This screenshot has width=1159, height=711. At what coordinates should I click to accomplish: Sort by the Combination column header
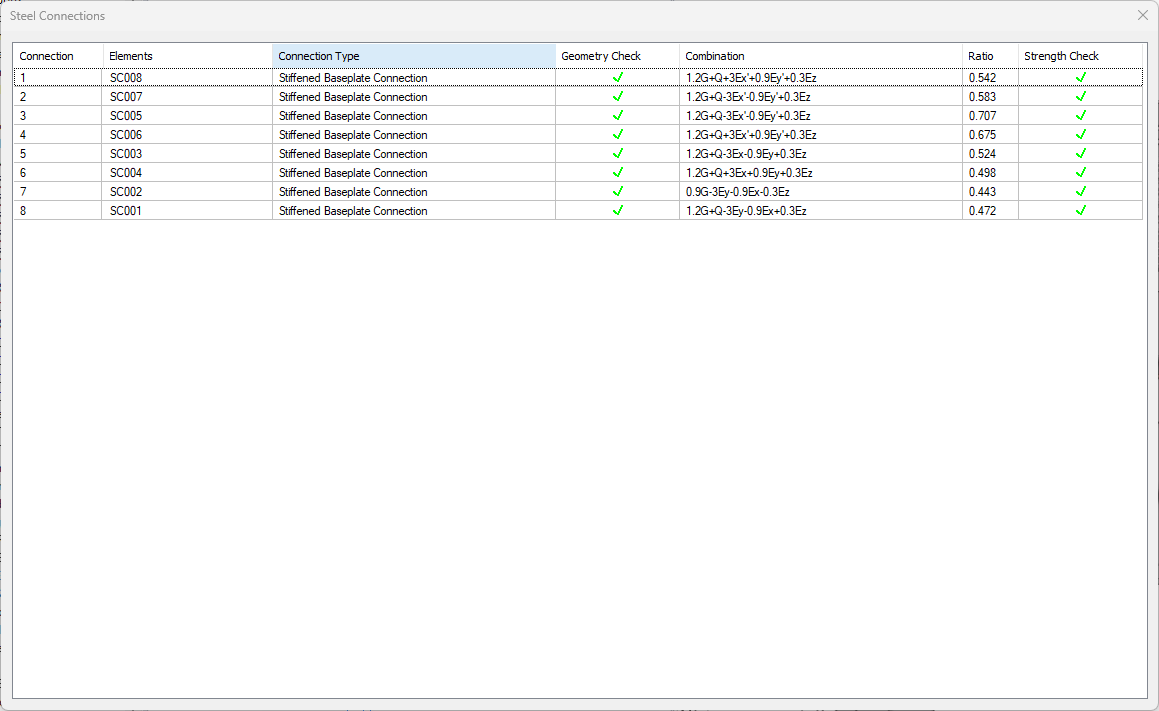[820, 56]
